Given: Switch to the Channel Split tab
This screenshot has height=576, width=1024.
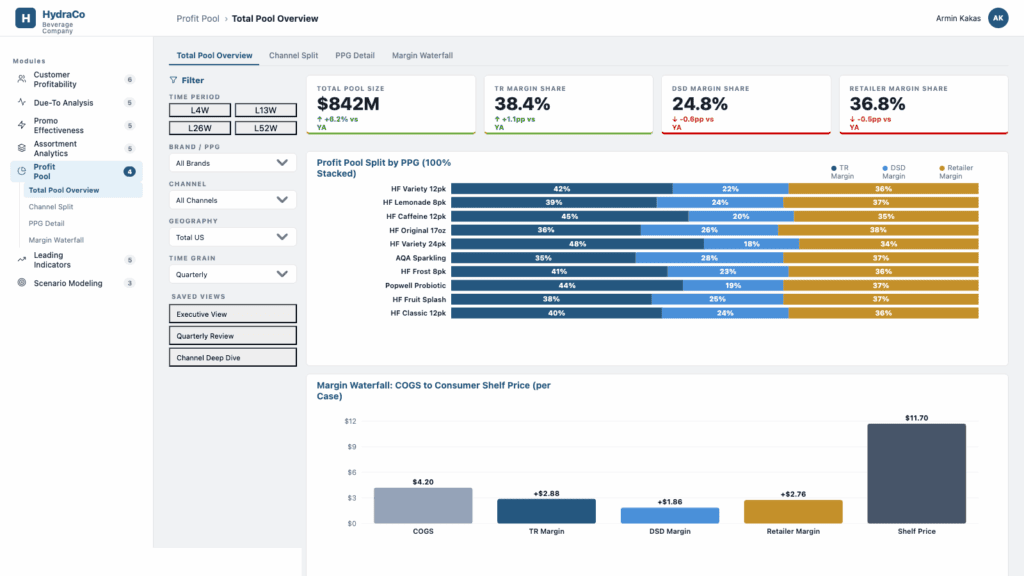Looking at the screenshot, I should tap(293, 56).
